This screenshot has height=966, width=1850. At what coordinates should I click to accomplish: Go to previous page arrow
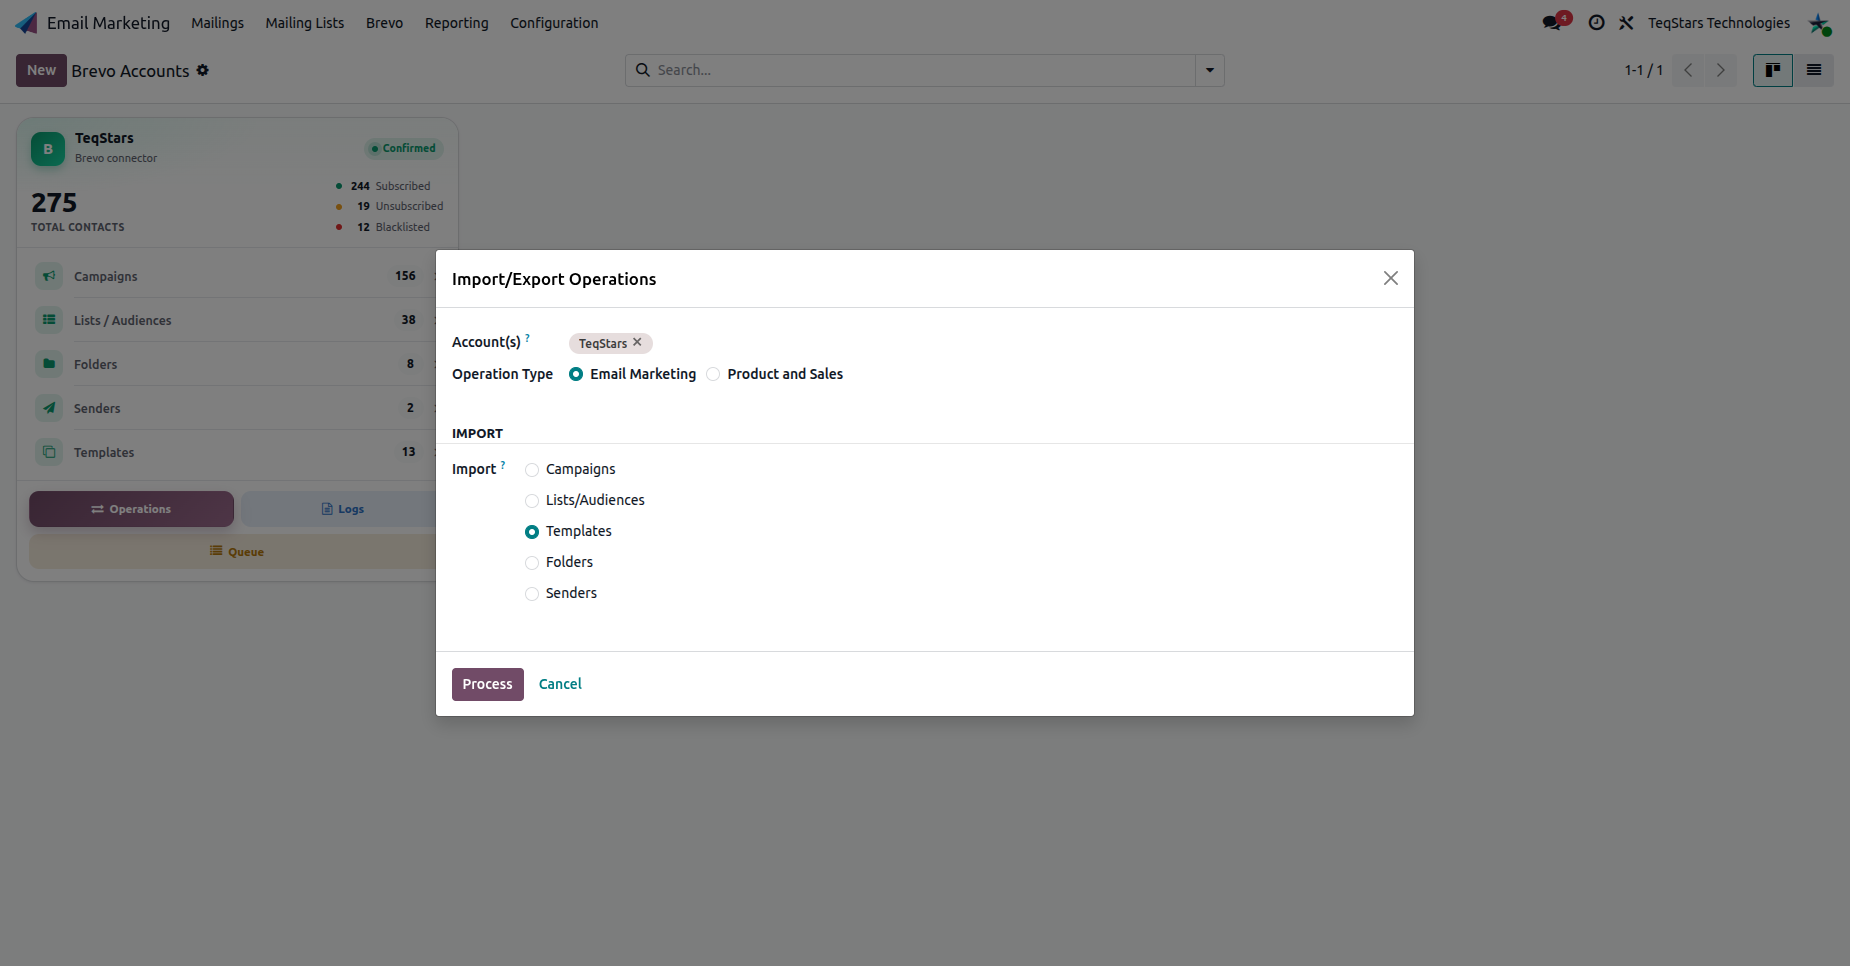(1688, 70)
